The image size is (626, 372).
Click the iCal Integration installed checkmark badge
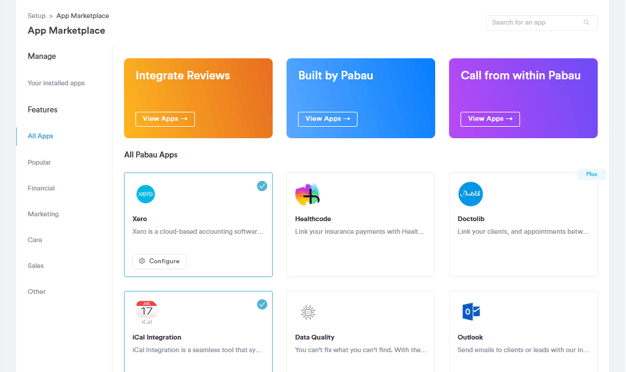(262, 305)
